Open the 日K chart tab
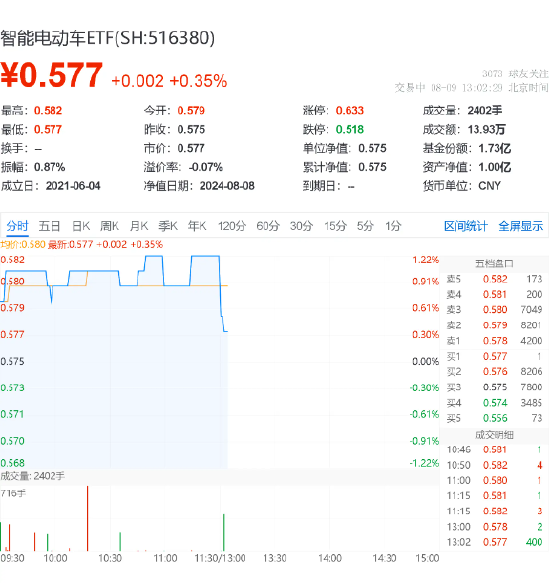Viewport: 550px width, 585px height. click(81, 226)
